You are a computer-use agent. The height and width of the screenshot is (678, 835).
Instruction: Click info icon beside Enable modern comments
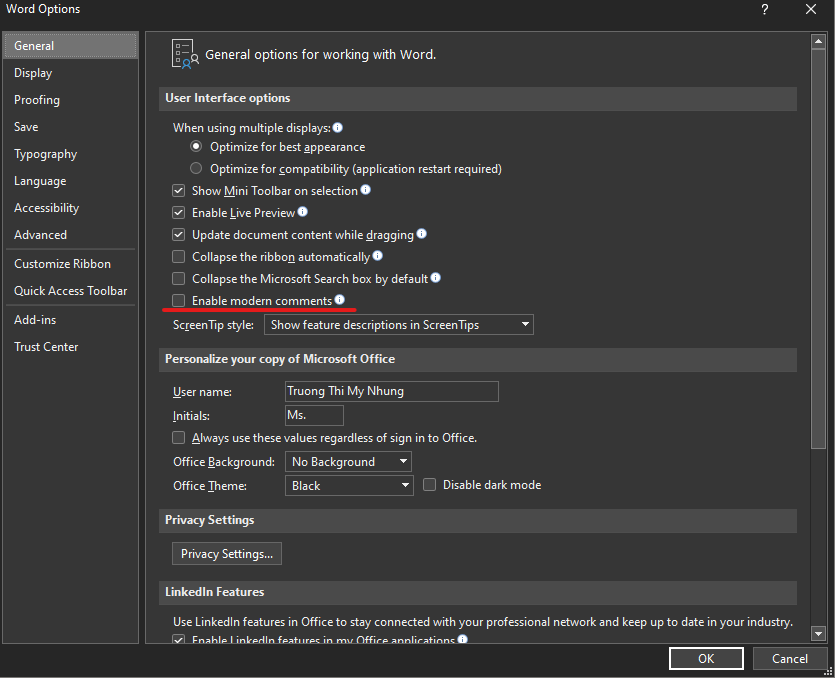point(340,300)
